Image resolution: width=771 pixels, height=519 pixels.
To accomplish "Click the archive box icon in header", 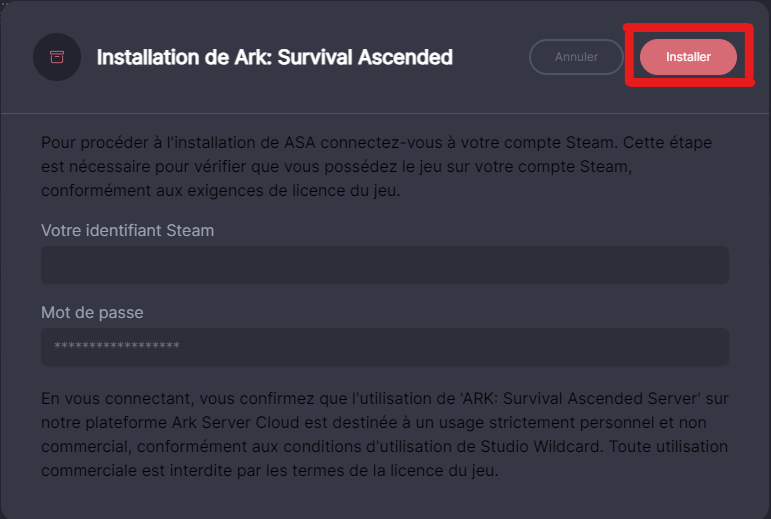I will click(57, 57).
